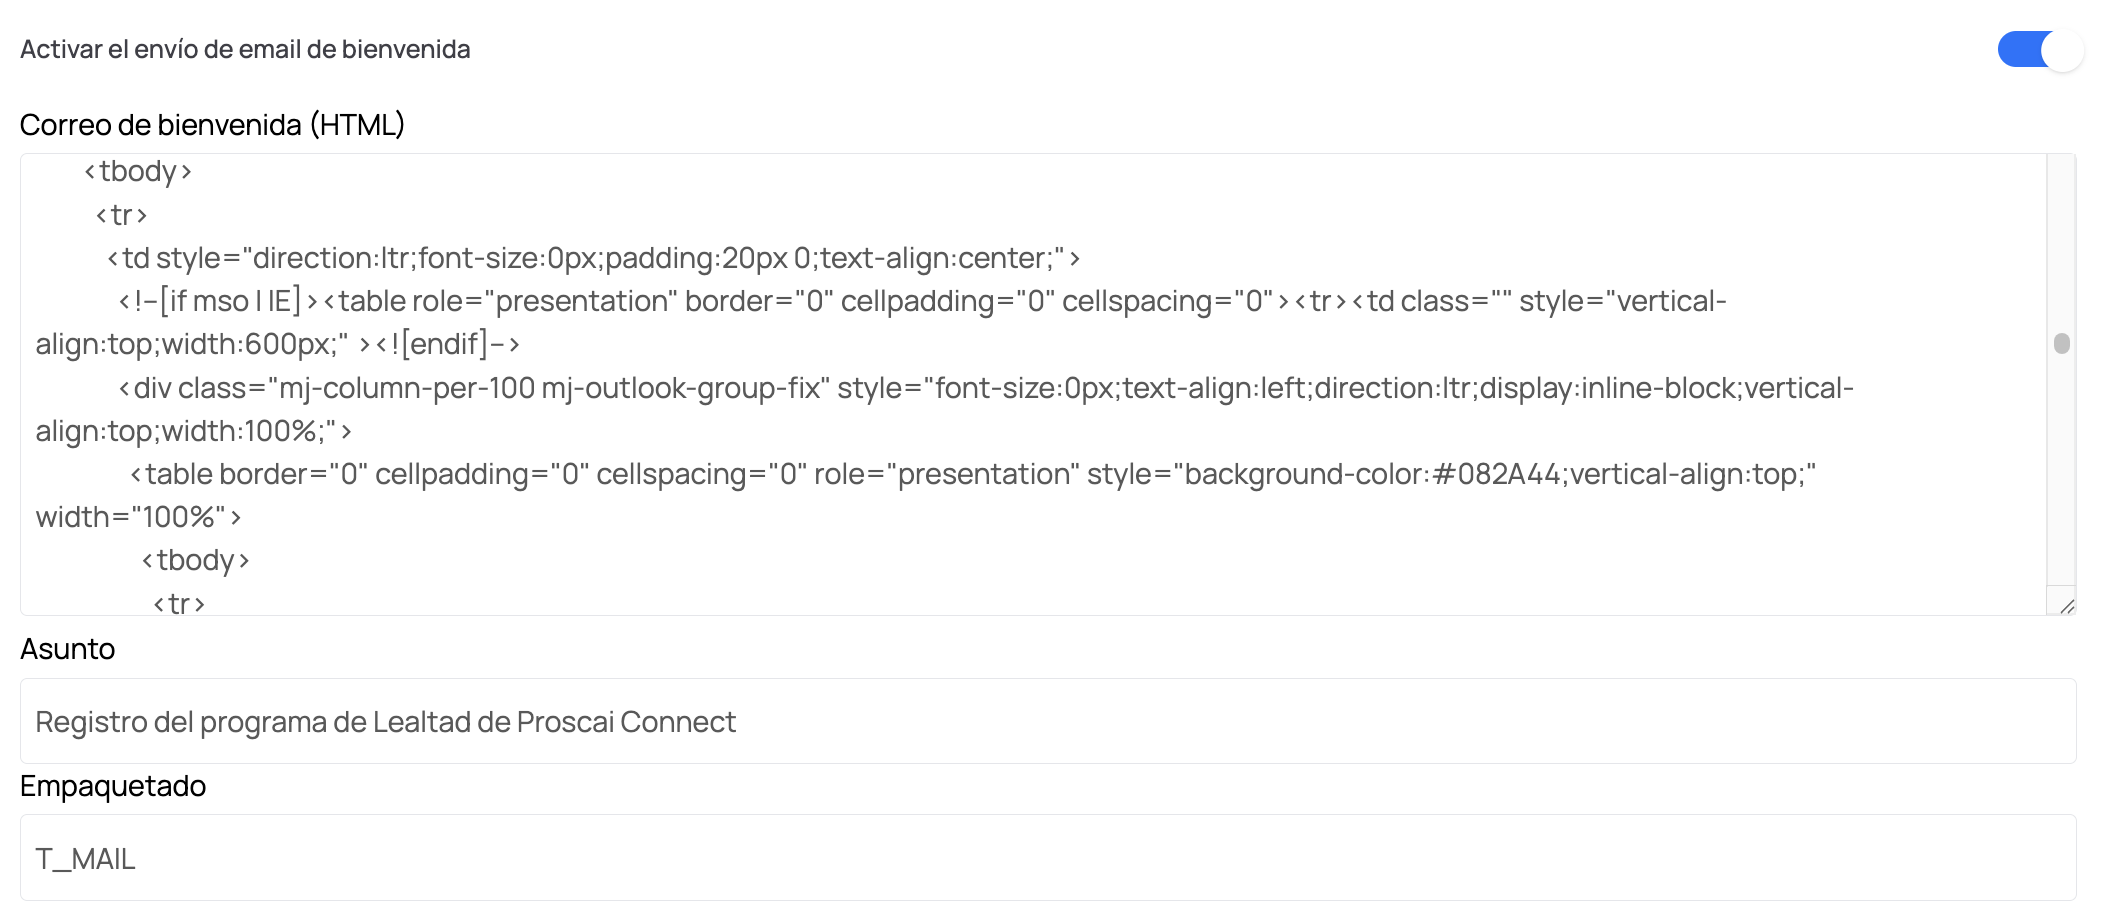Click the table line with background-color #082A44
The width and height of the screenshot is (2122, 916).
[973, 474]
